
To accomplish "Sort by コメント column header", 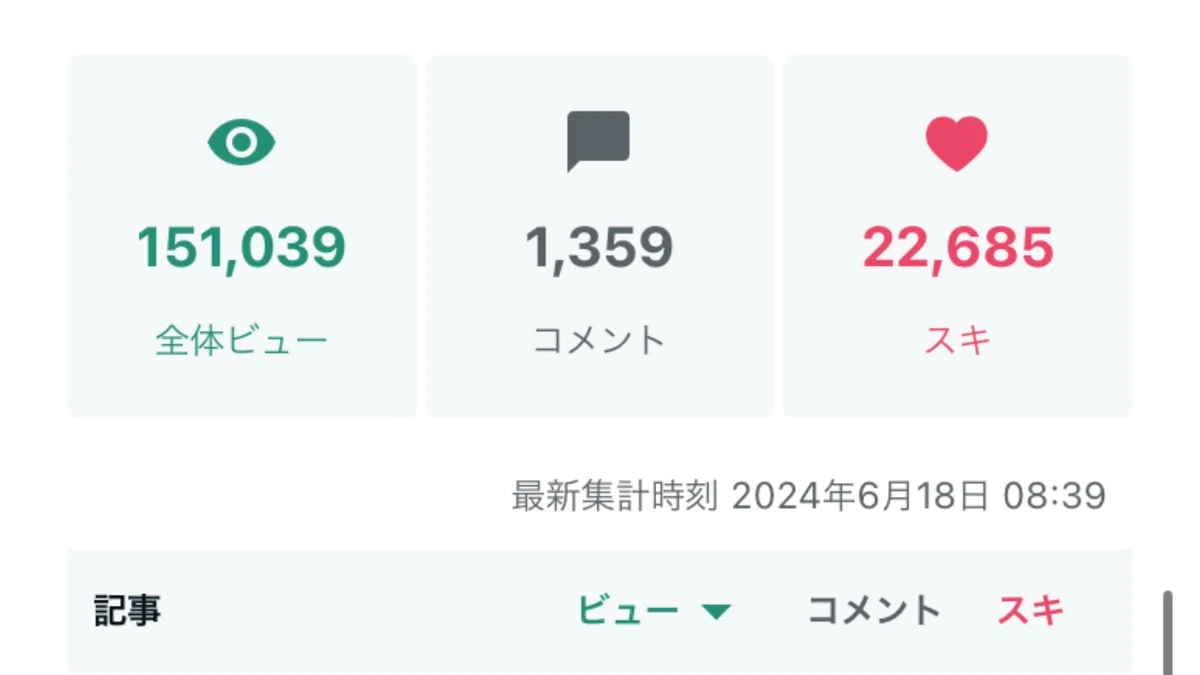I will point(874,610).
